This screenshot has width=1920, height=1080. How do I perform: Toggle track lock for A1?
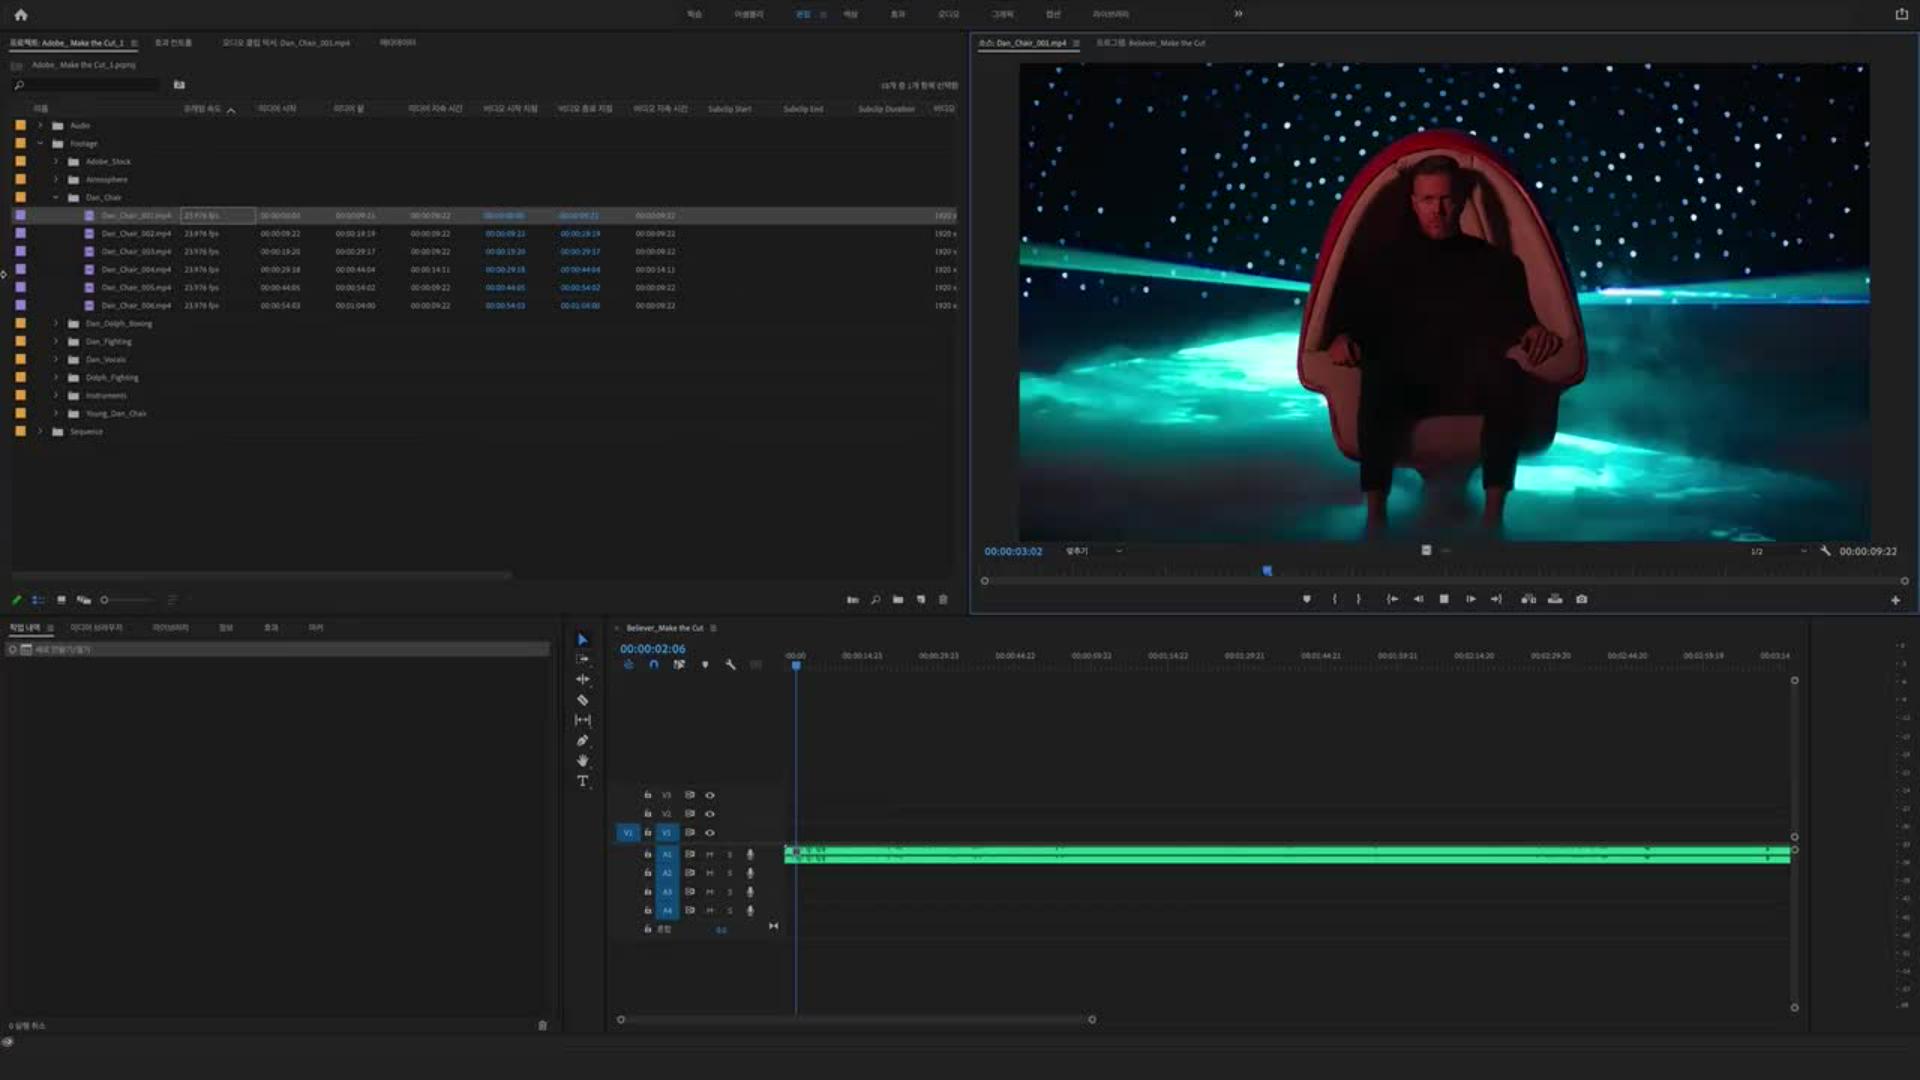point(647,854)
